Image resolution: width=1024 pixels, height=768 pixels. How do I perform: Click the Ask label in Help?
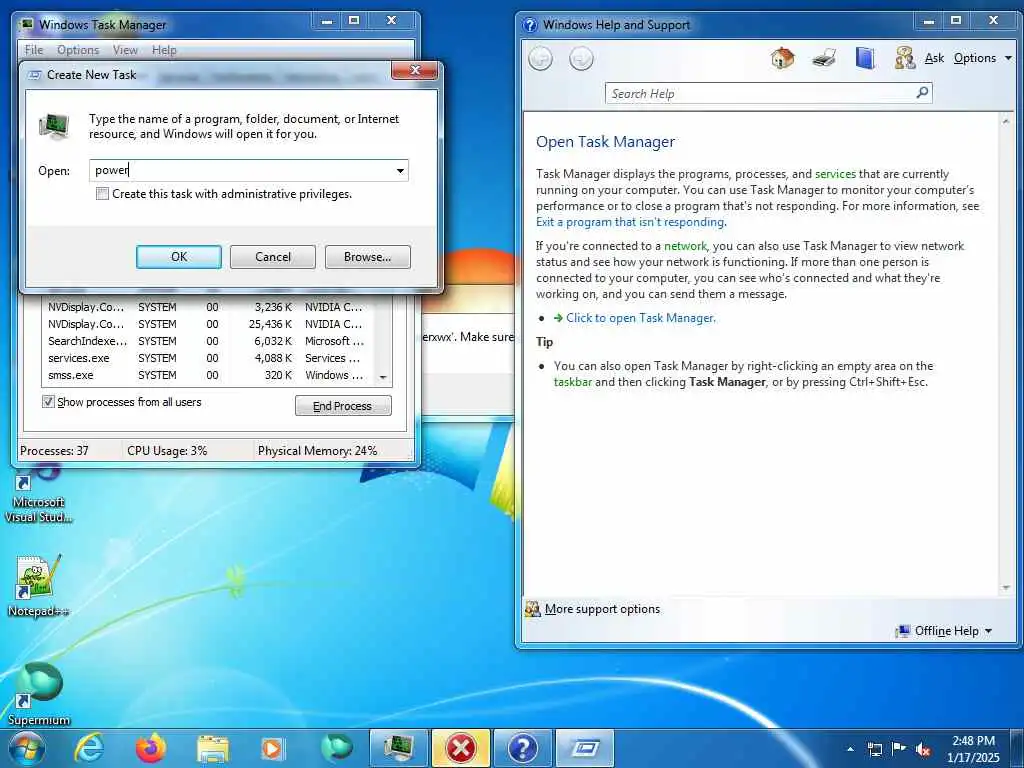pos(934,58)
